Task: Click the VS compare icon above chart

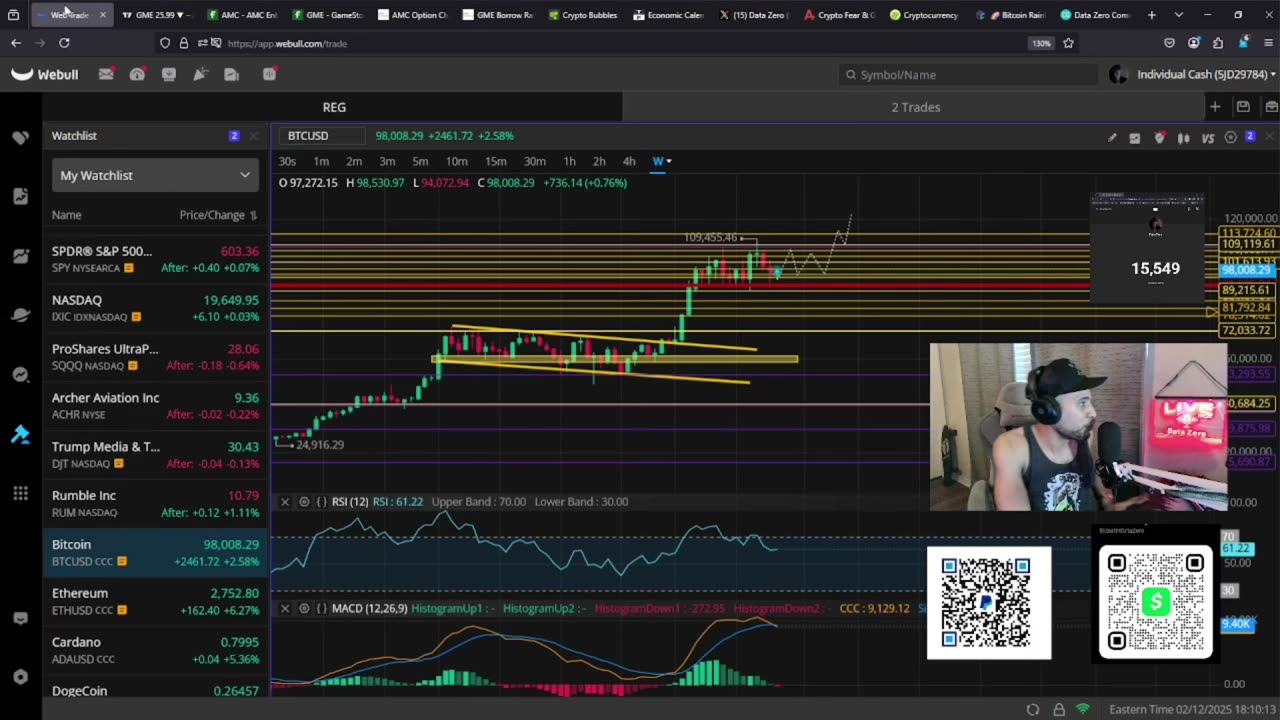Action: tap(1208, 138)
